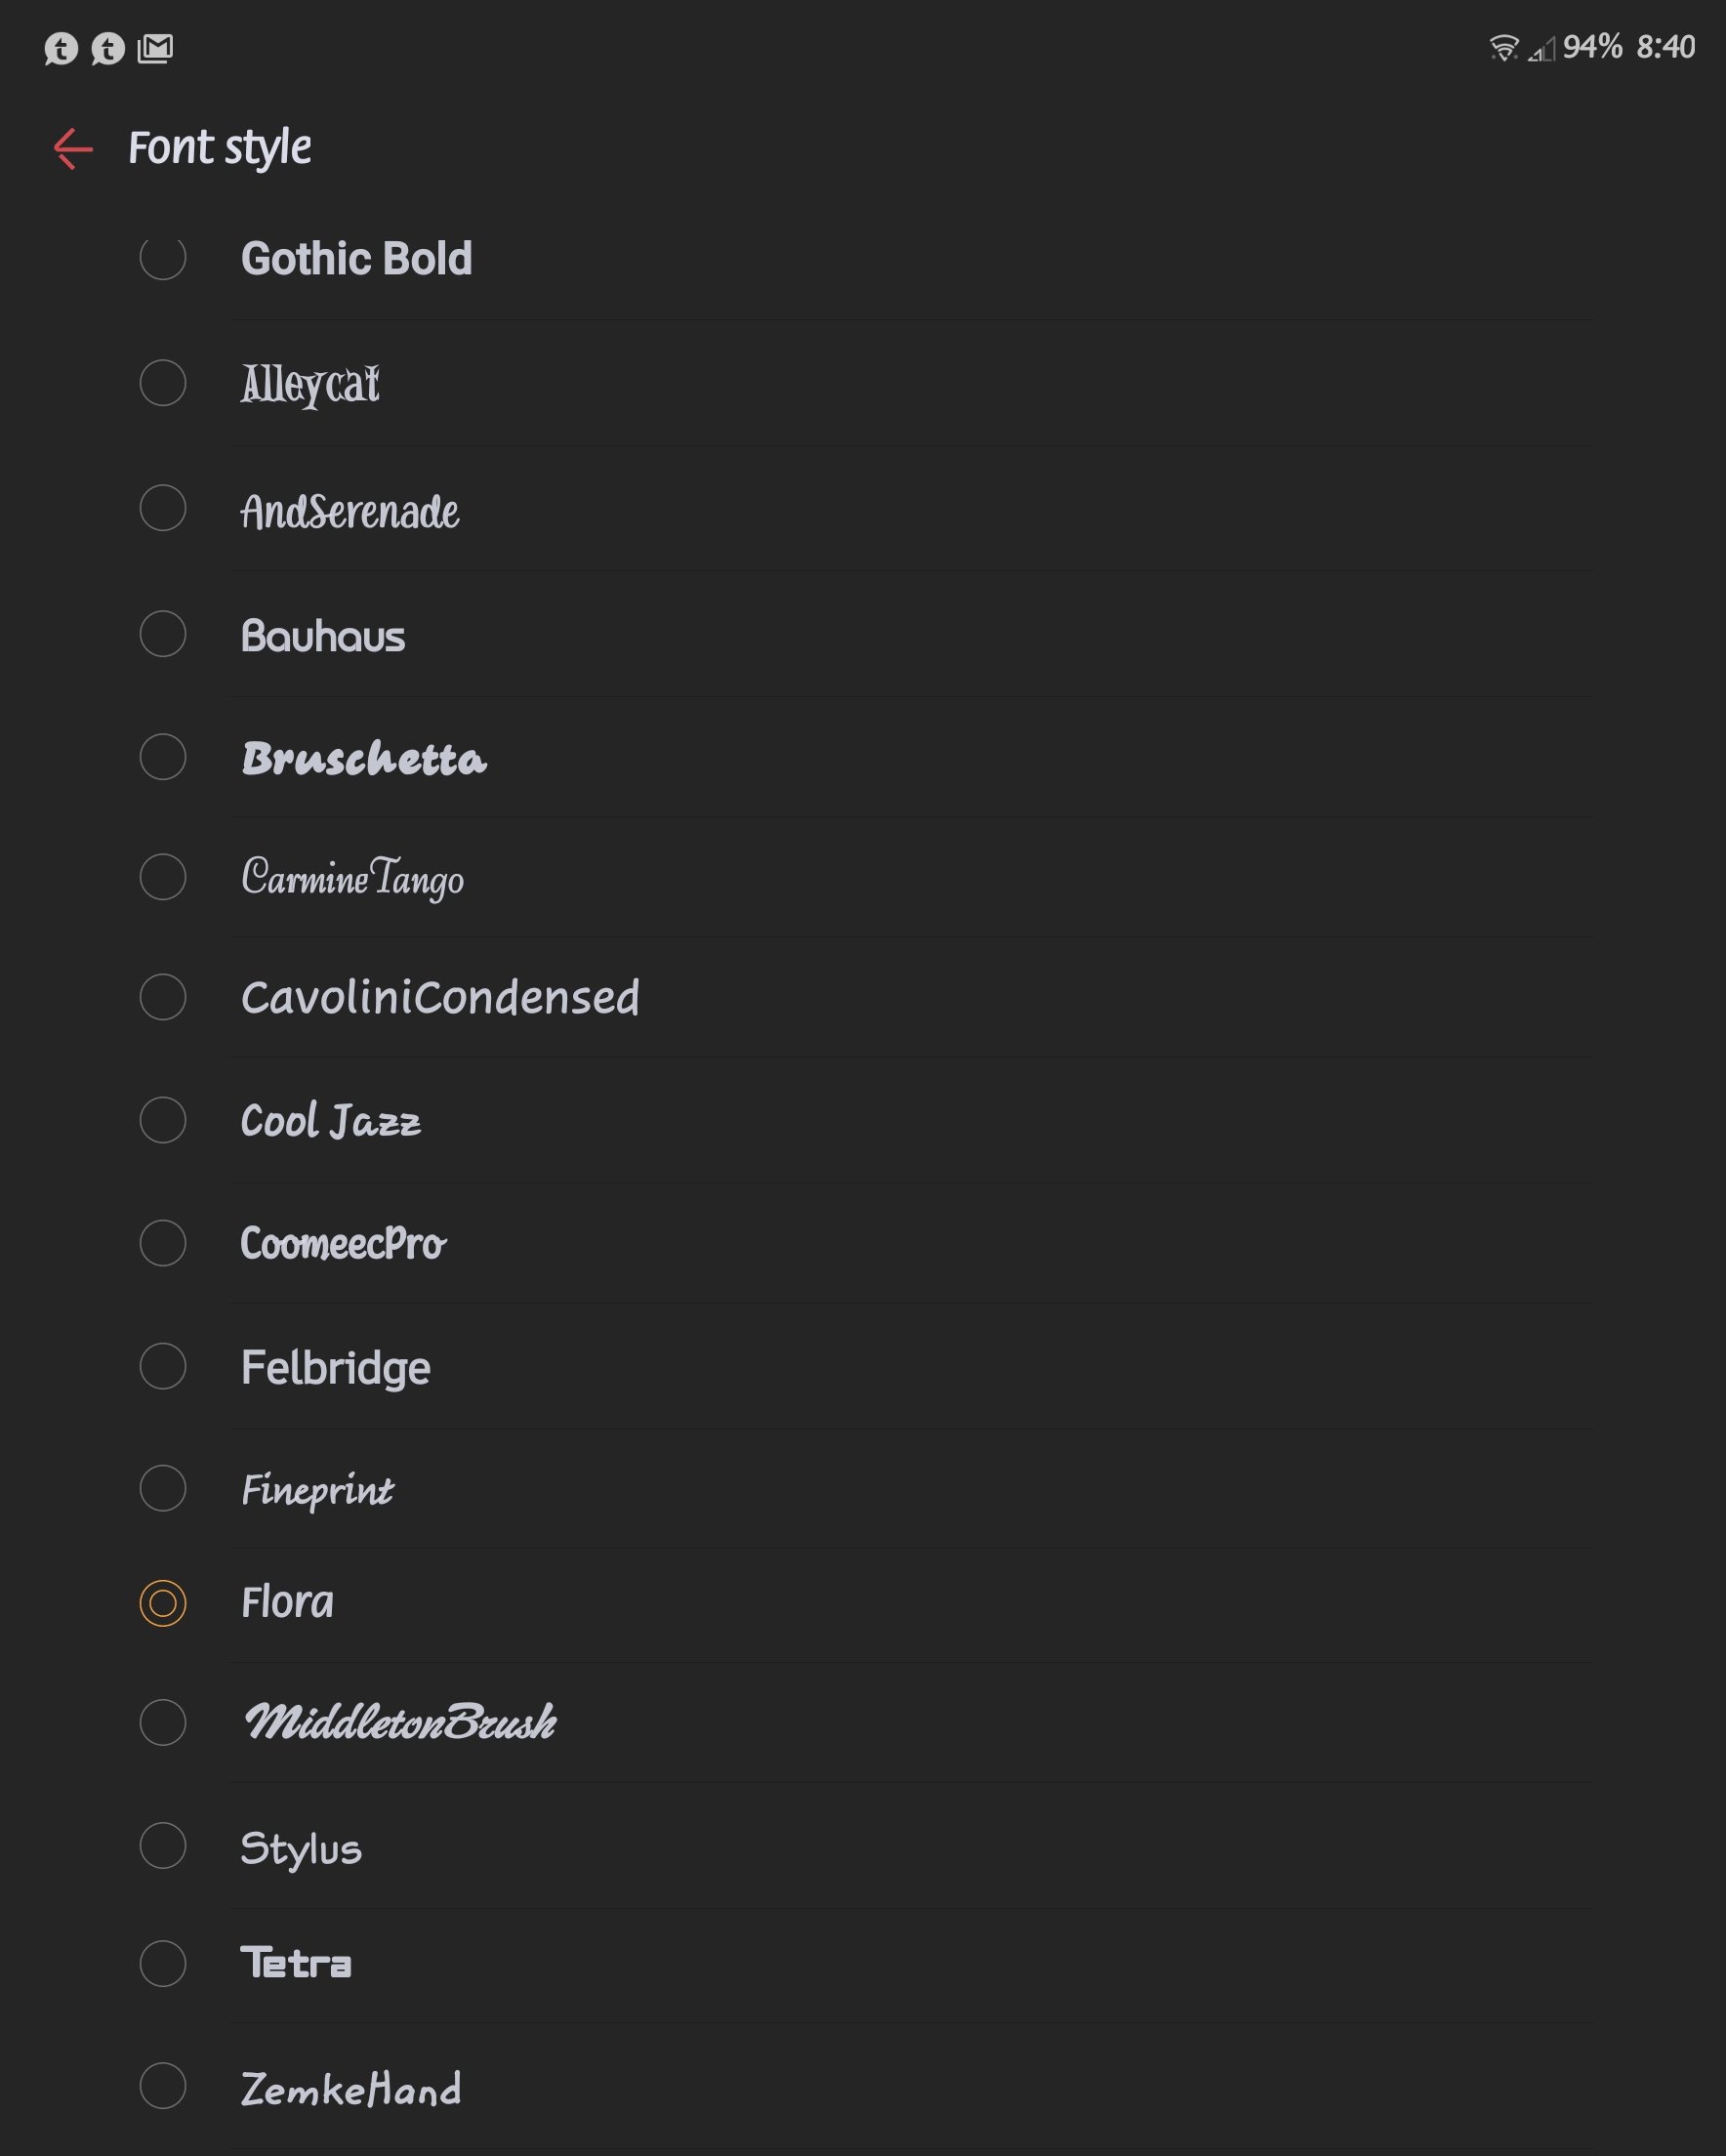Choose the CarmineTango font label

point(353,879)
